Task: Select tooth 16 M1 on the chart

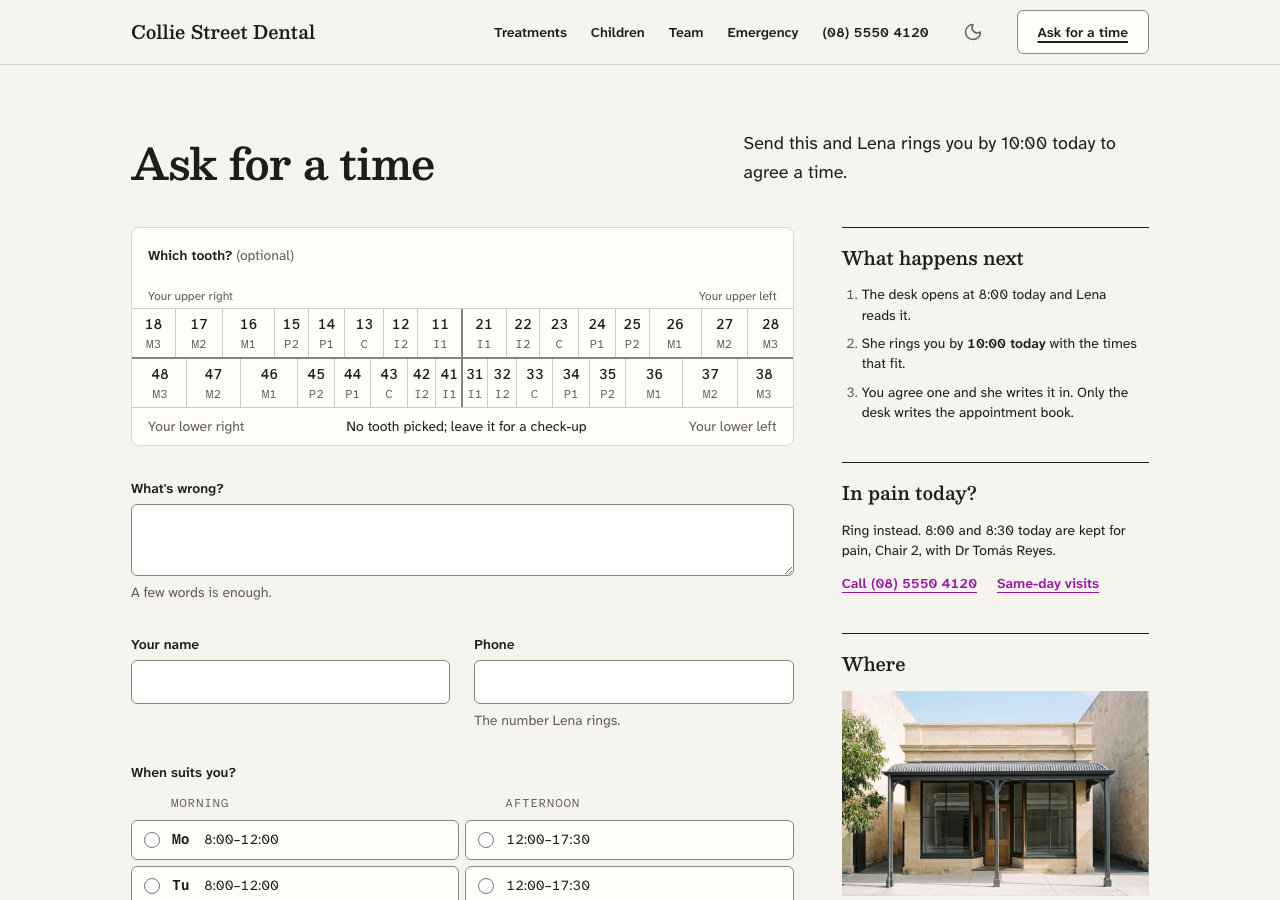Action: point(248,333)
